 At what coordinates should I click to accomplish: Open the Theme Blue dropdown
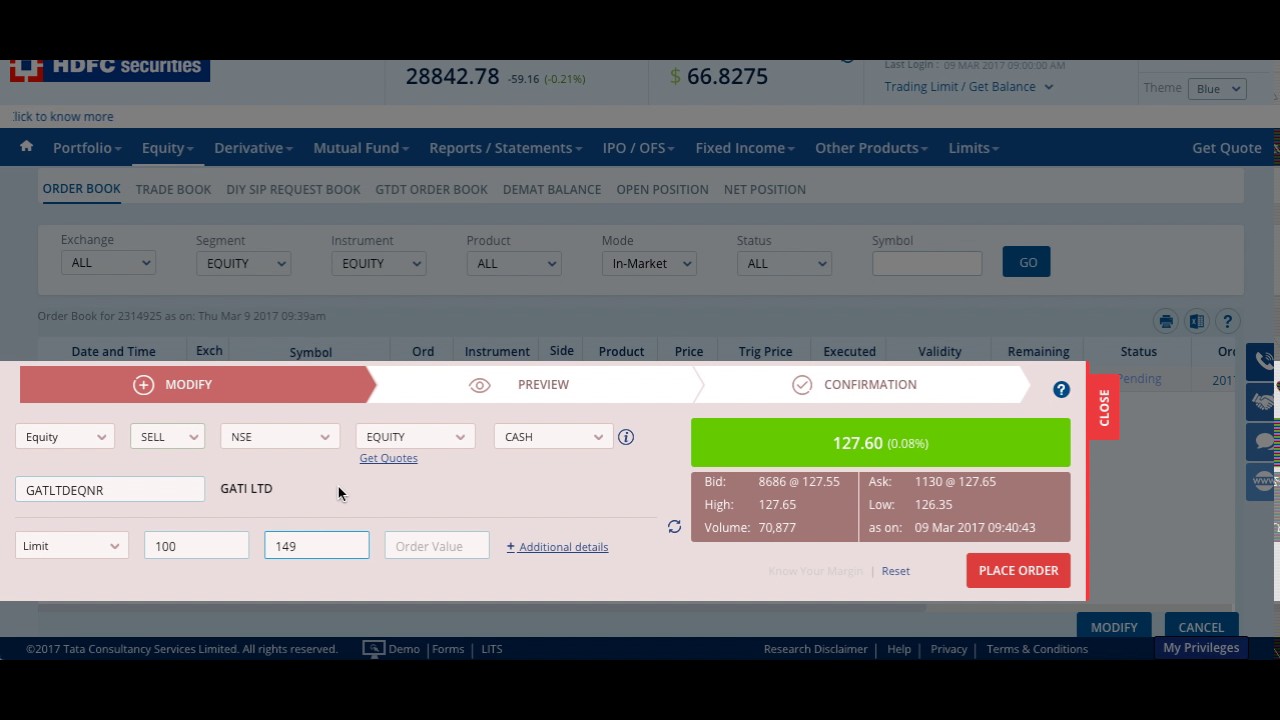[1217, 88]
